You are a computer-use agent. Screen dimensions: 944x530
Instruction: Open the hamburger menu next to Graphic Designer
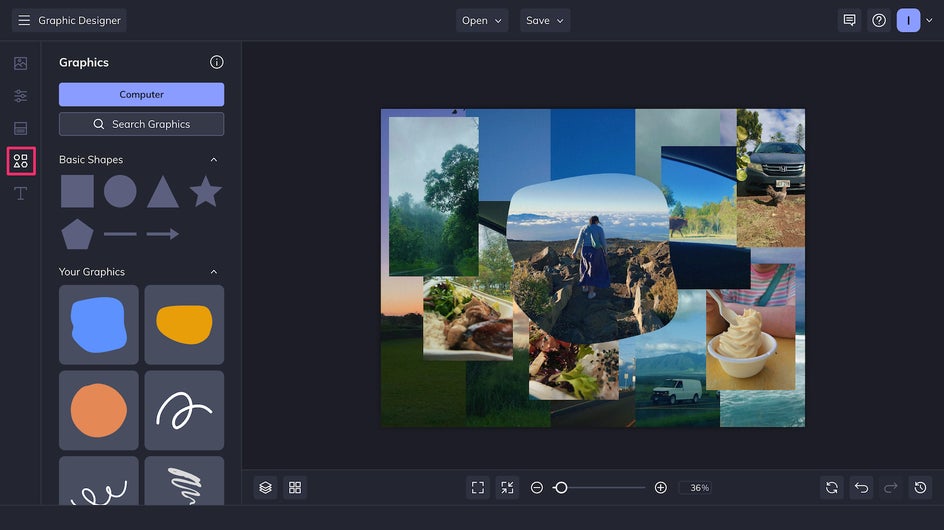click(x=24, y=20)
